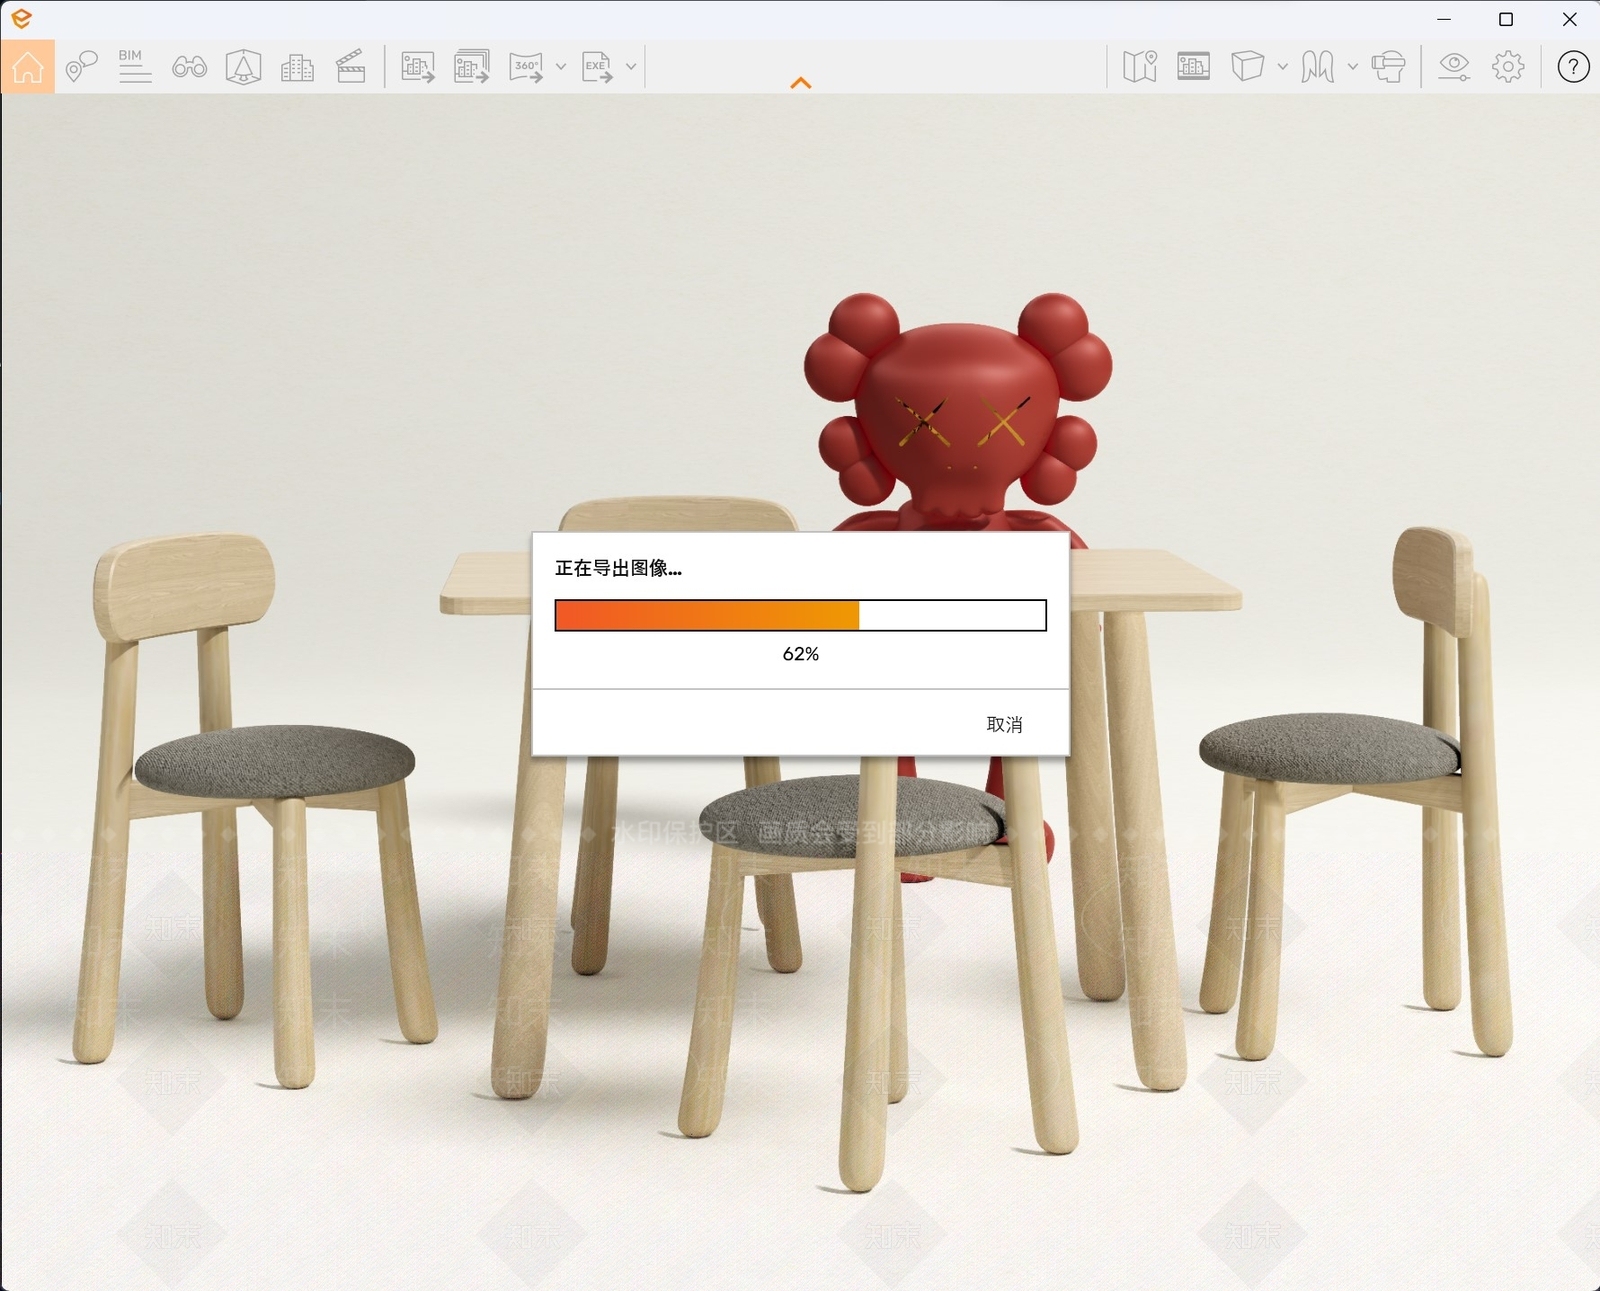Click the wings Fly/Walk mode icon

(1318, 67)
